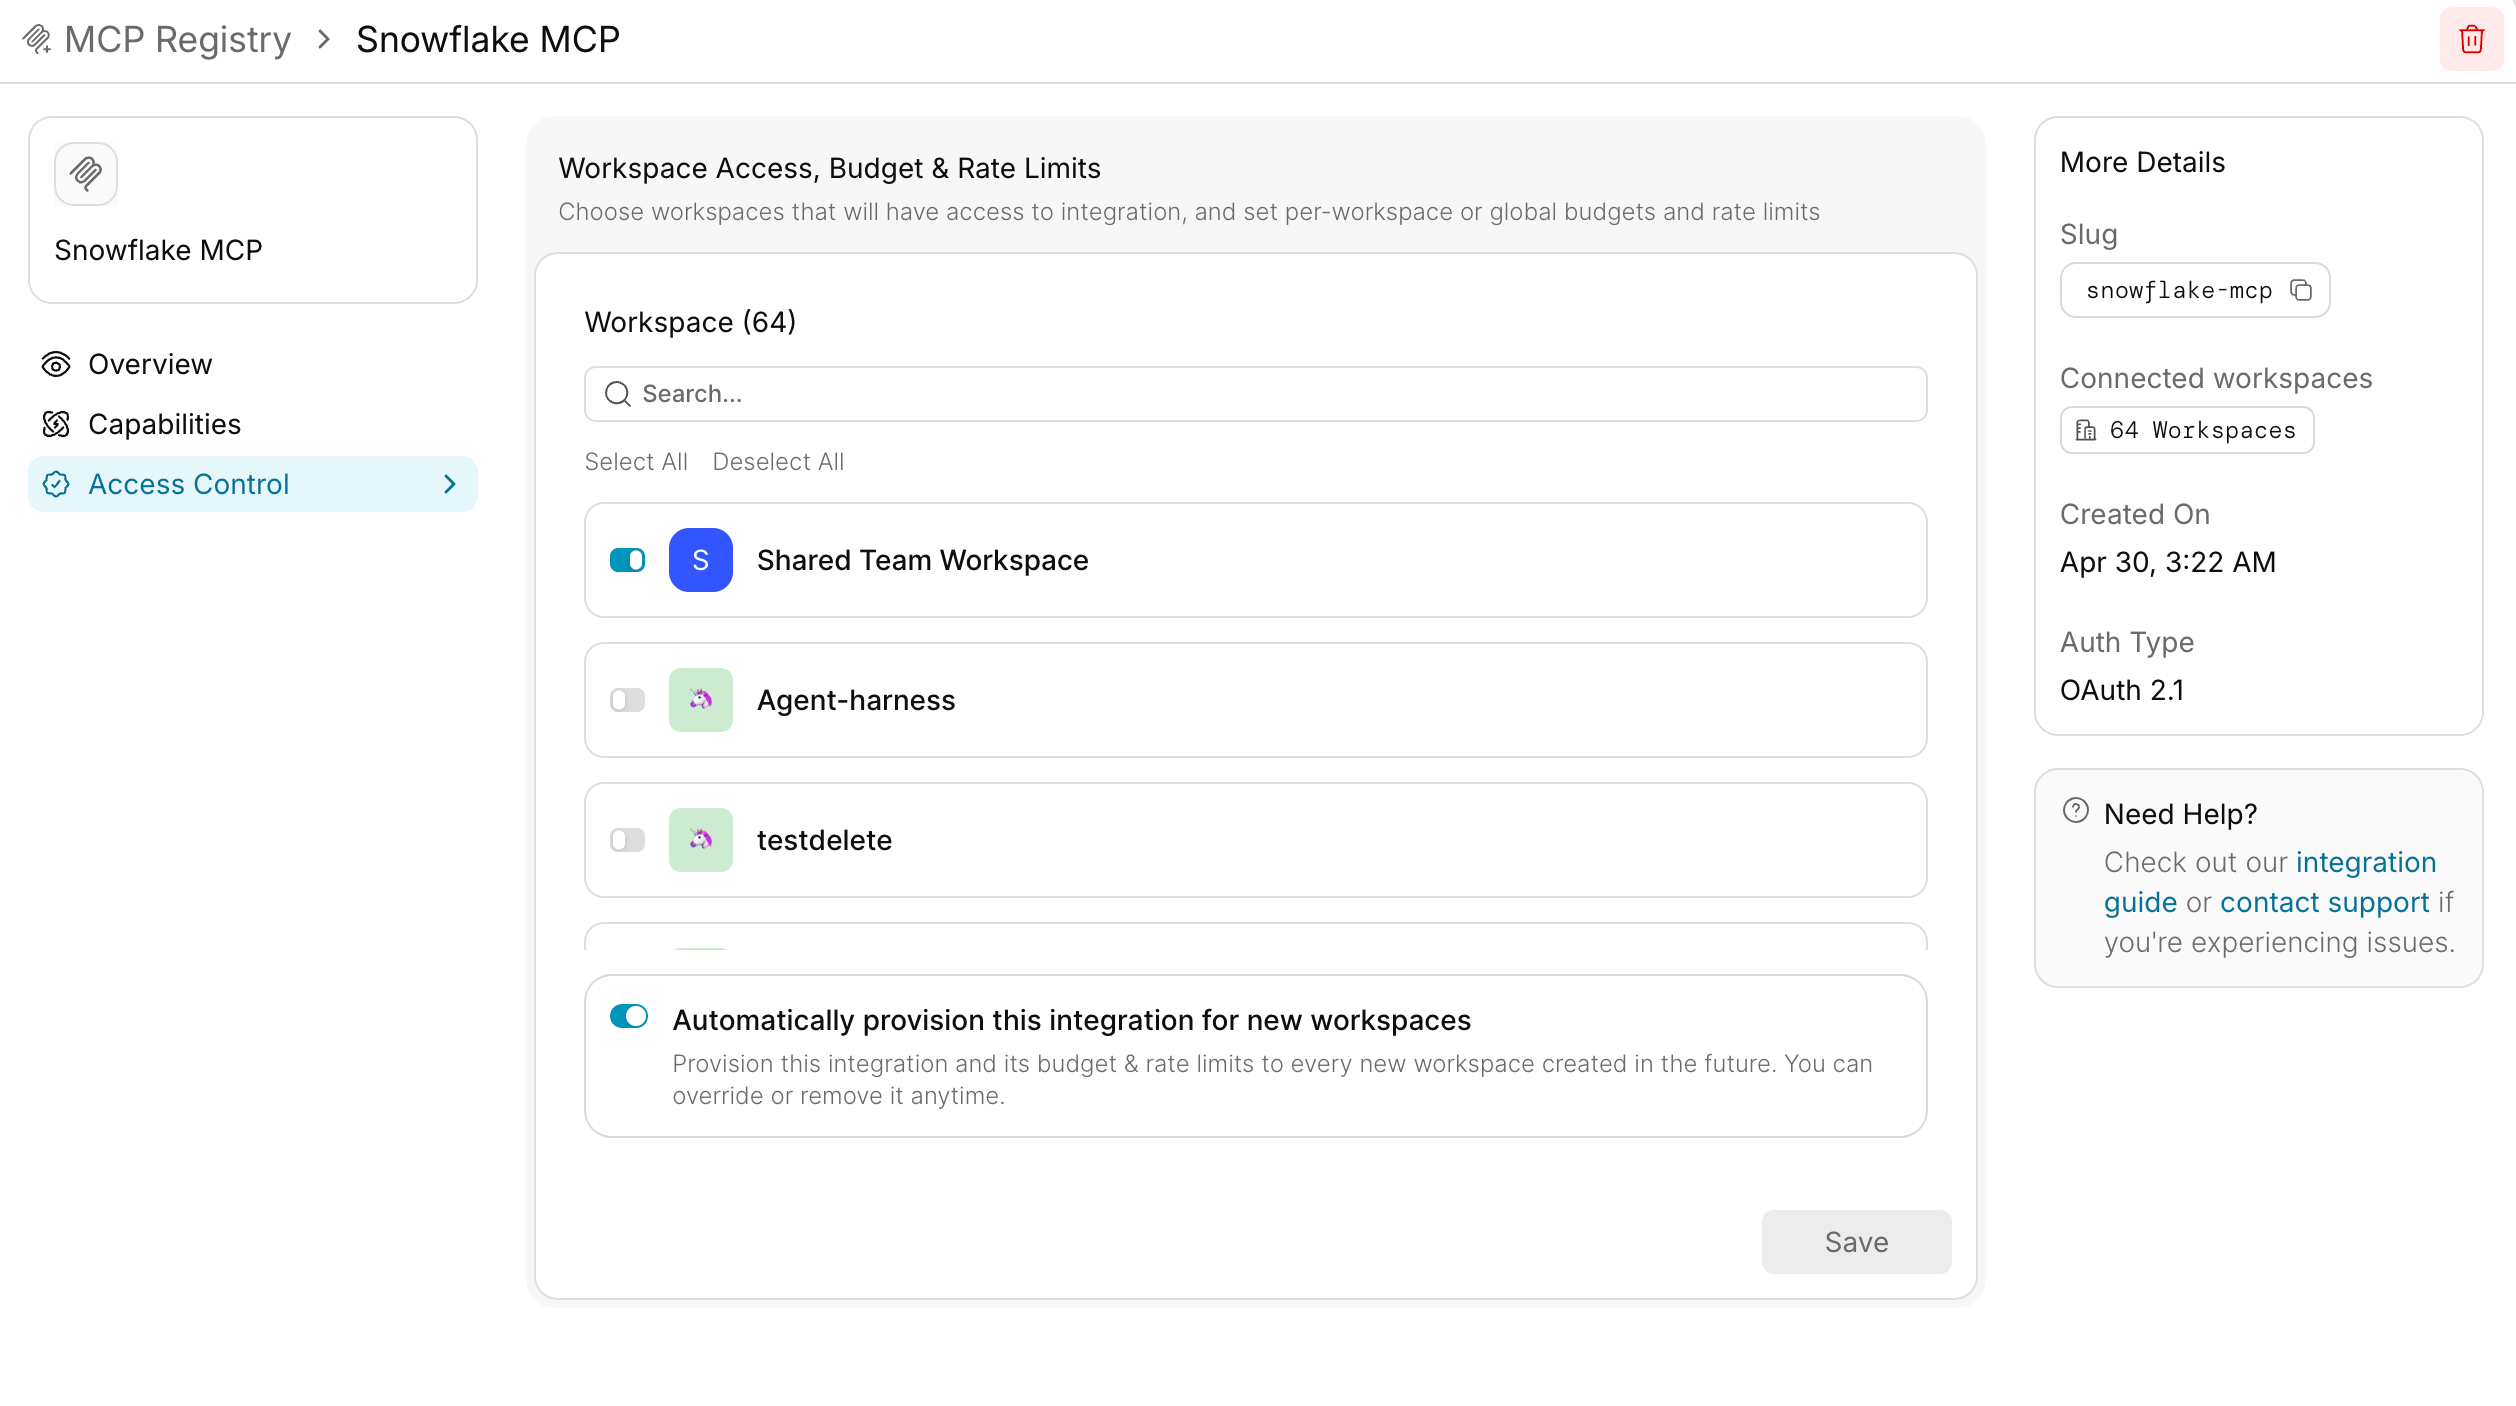
Task: Enable access for Agent-harness workspace
Action: 628,700
